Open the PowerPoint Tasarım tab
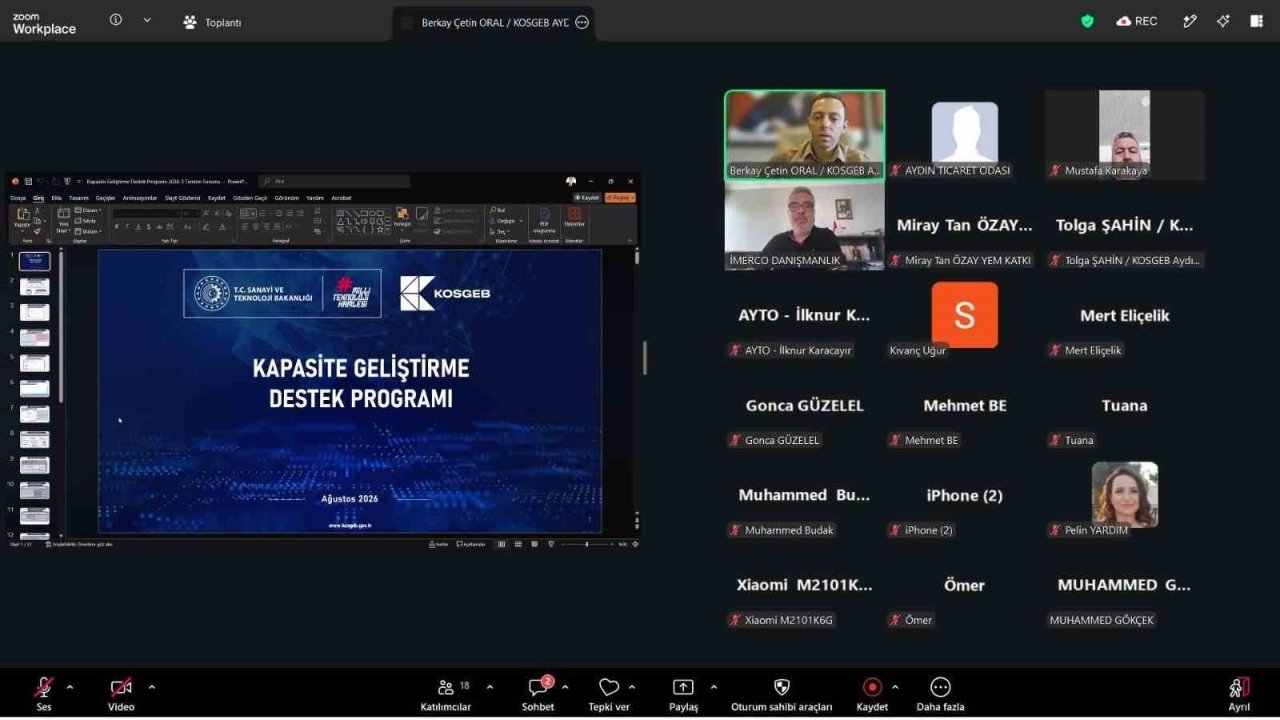This screenshot has height=720, width=1280. 79,198
